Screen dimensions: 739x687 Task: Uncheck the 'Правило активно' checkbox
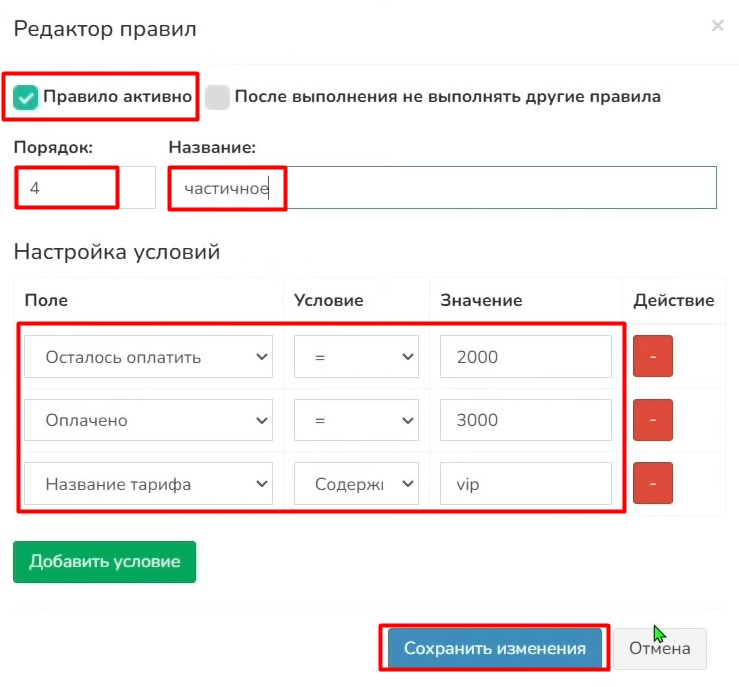(26, 97)
